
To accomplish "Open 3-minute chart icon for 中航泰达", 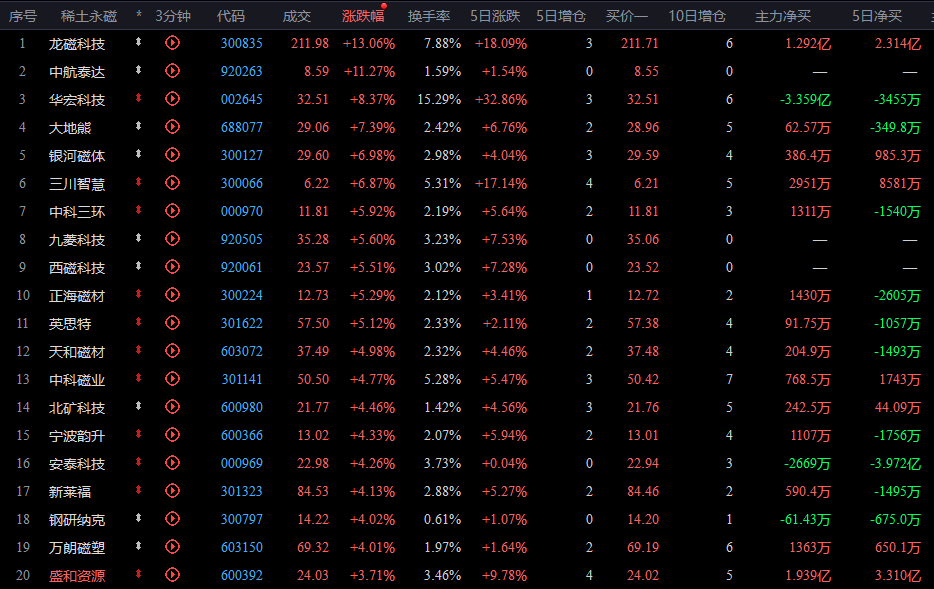I will point(172,71).
